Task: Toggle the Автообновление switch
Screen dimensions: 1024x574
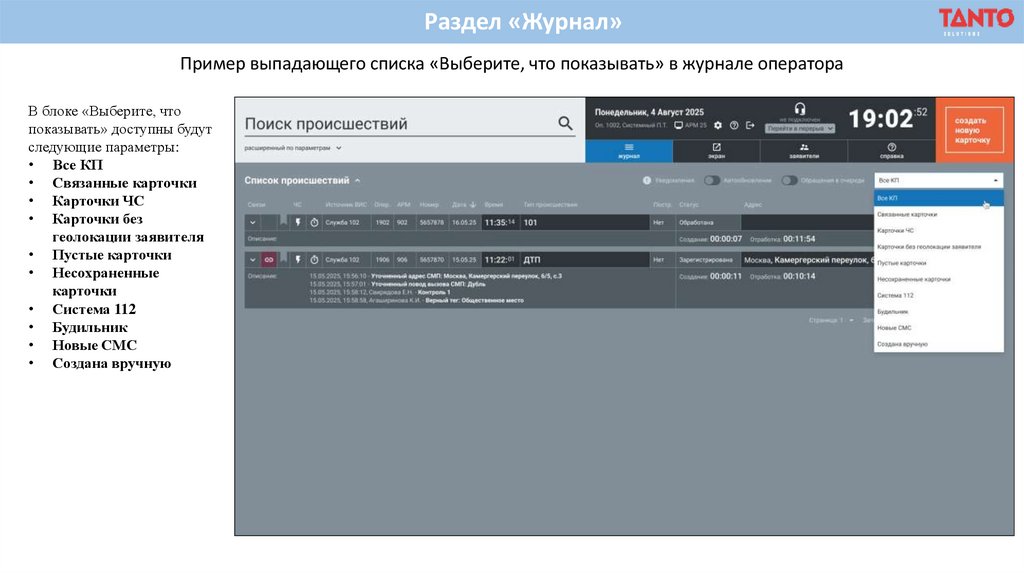Action: coord(712,180)
